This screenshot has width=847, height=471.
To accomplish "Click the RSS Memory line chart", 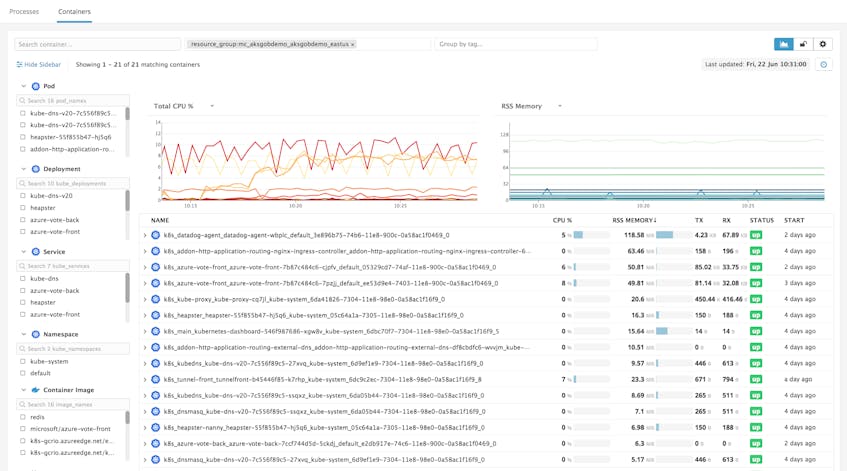I will click(666, 162).
